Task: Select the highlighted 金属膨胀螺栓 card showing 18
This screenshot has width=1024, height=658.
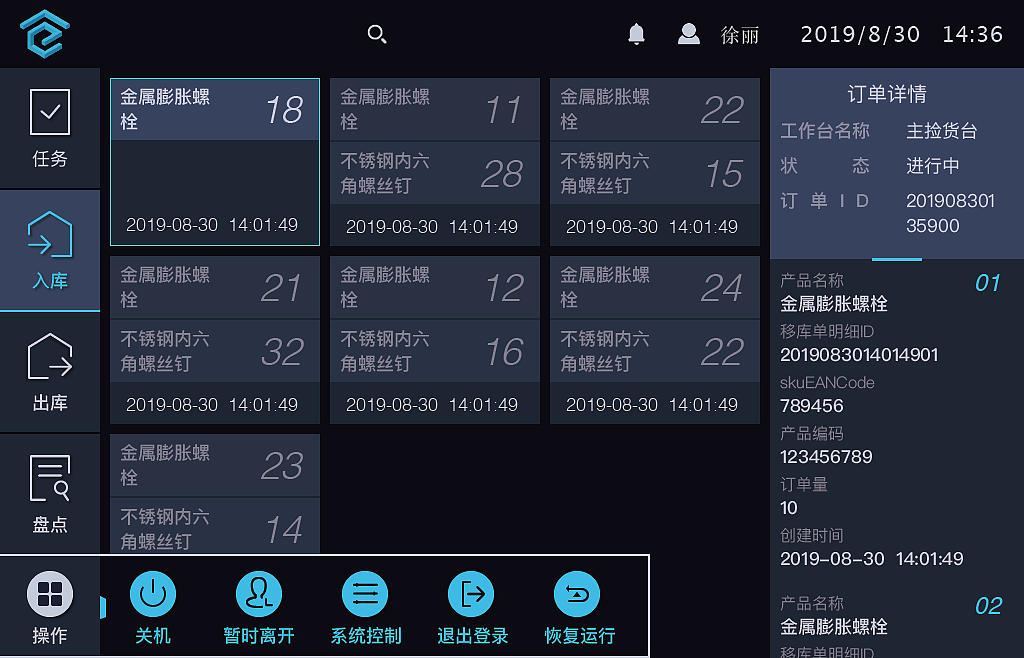Action: pyautogui.click(x=214, y=160)
